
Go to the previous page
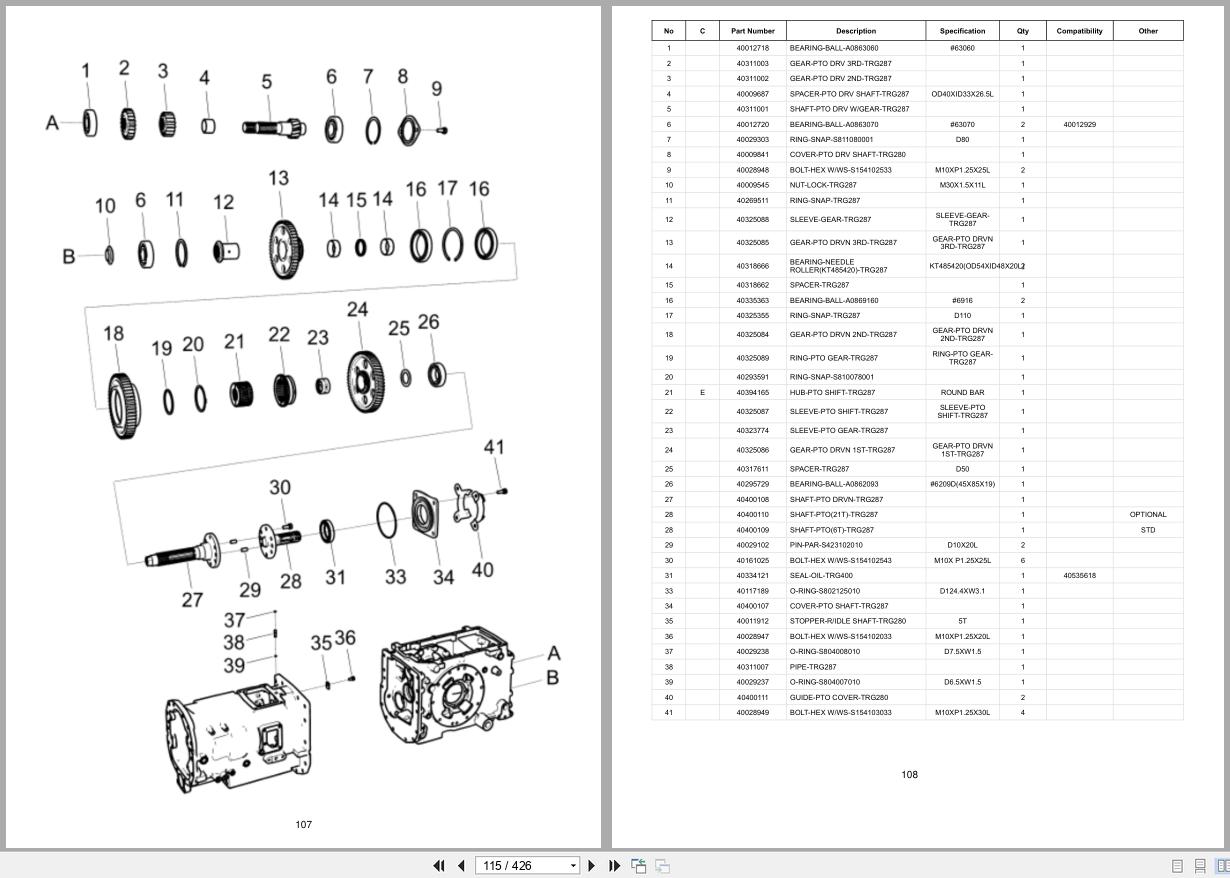point(461,865)
